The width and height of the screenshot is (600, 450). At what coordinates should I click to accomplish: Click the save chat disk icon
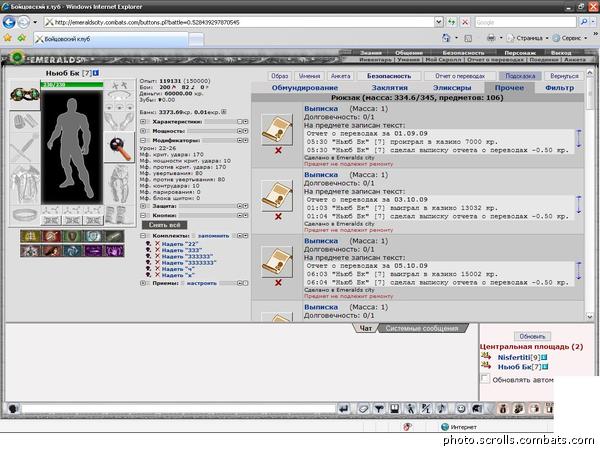coord(395,409)
